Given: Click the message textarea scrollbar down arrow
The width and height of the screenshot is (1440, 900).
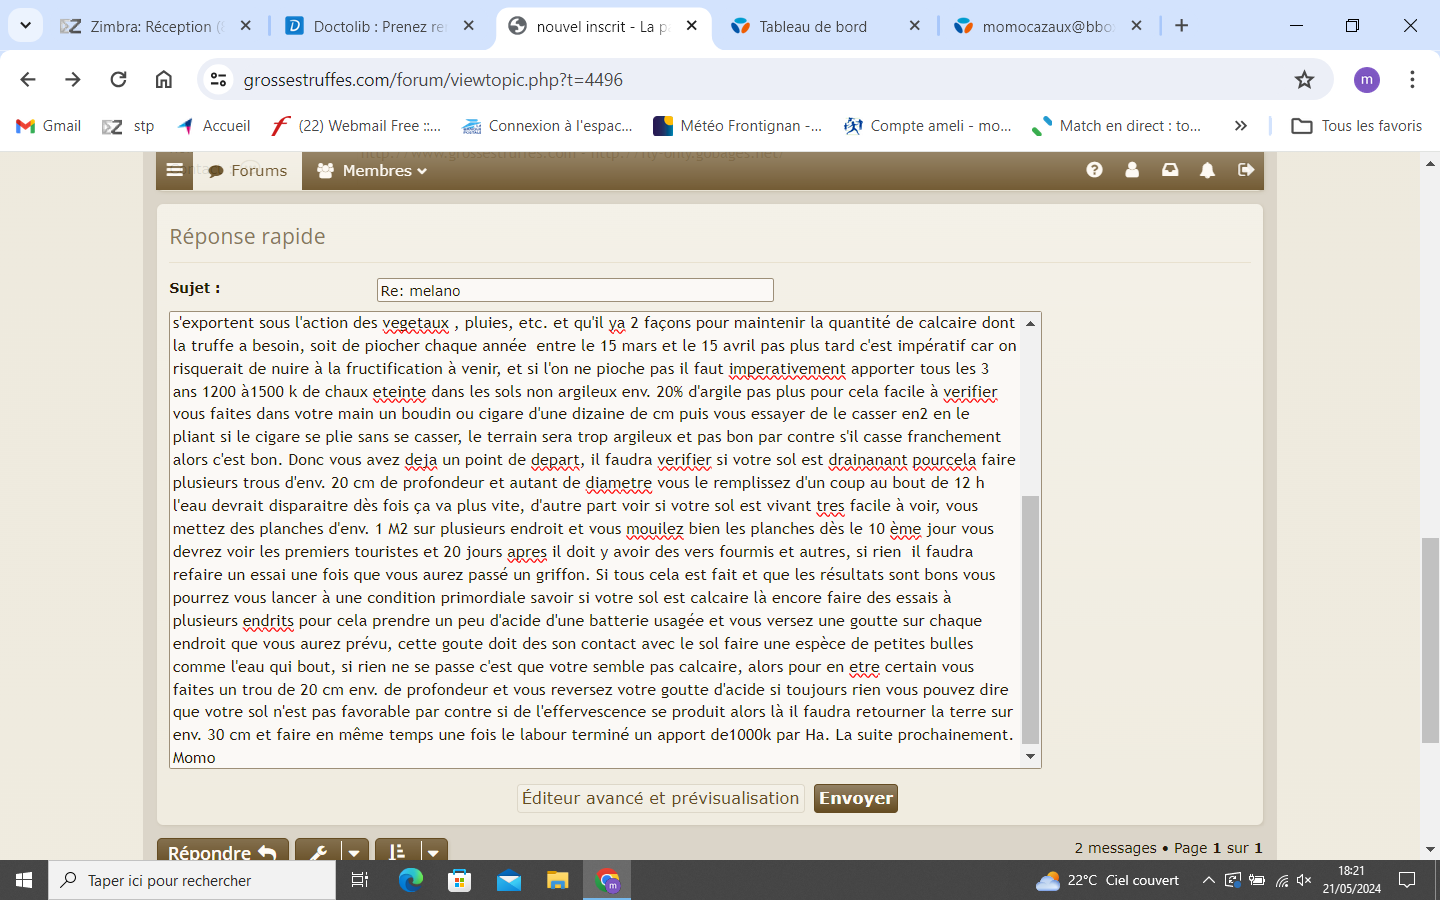Looking at the screenshot, I should [1031, 757].
